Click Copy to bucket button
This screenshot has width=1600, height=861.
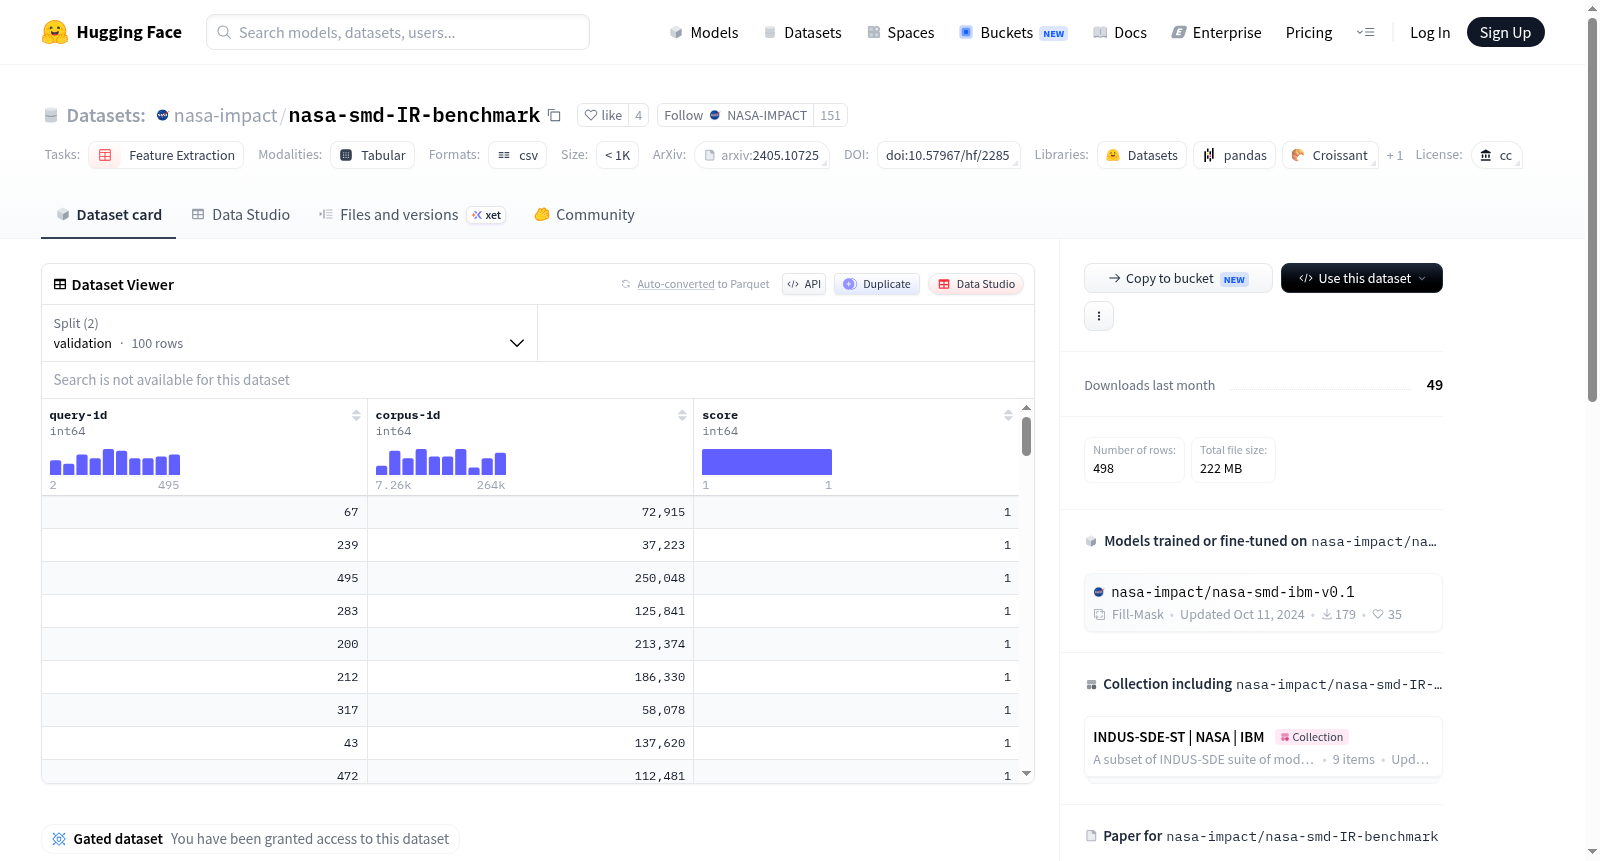click(x=1178, y=278)
